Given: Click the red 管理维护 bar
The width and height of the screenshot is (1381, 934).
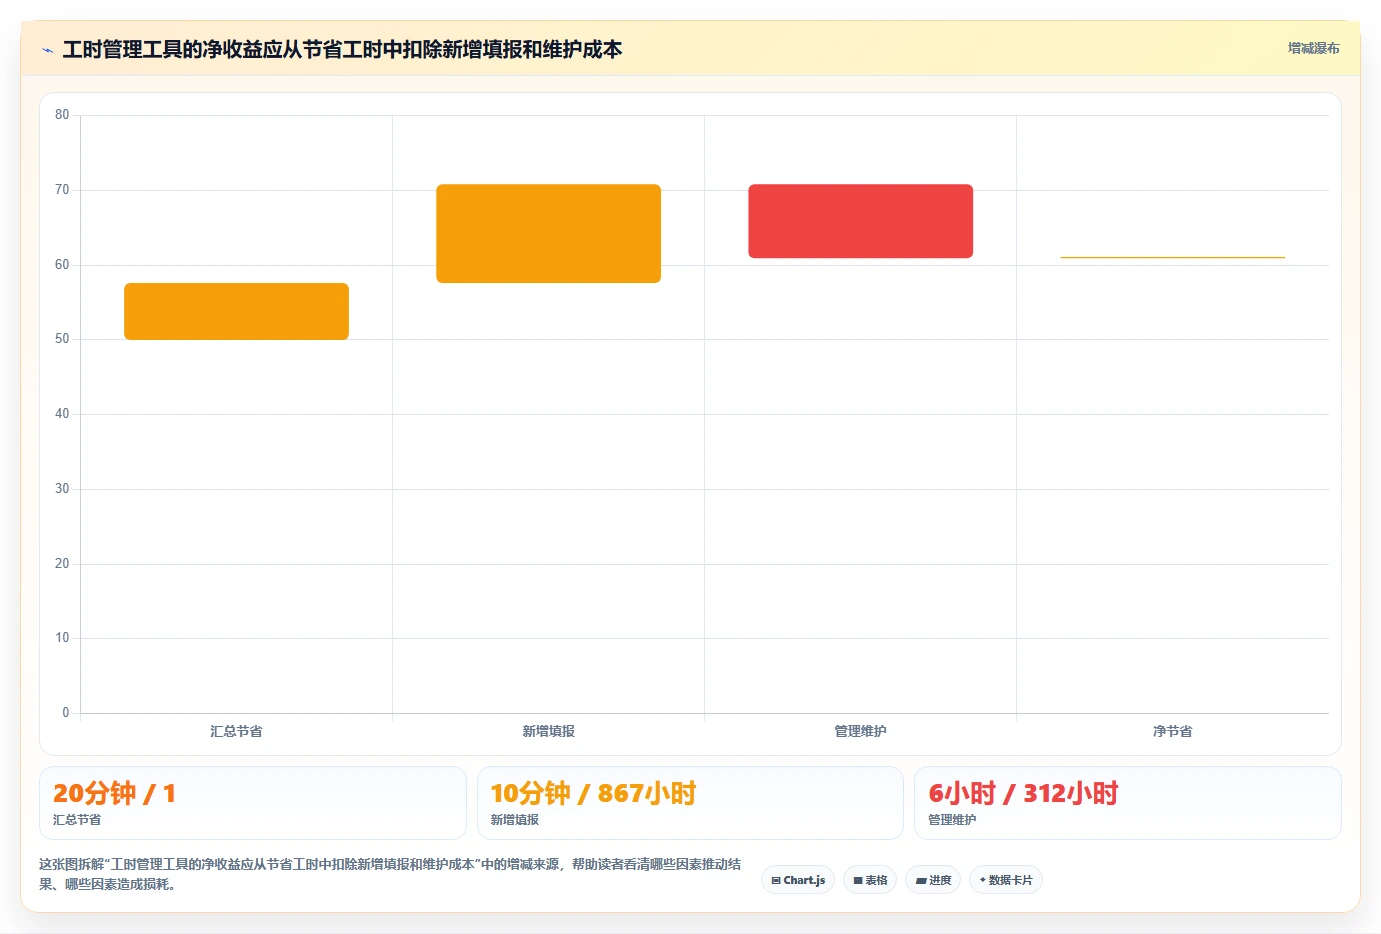Looking at the screenshot, I should 860,221.
